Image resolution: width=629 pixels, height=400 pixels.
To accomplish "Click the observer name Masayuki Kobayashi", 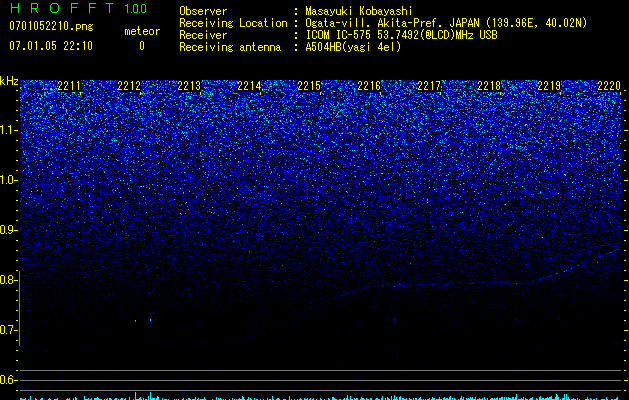I will [359, 11].
